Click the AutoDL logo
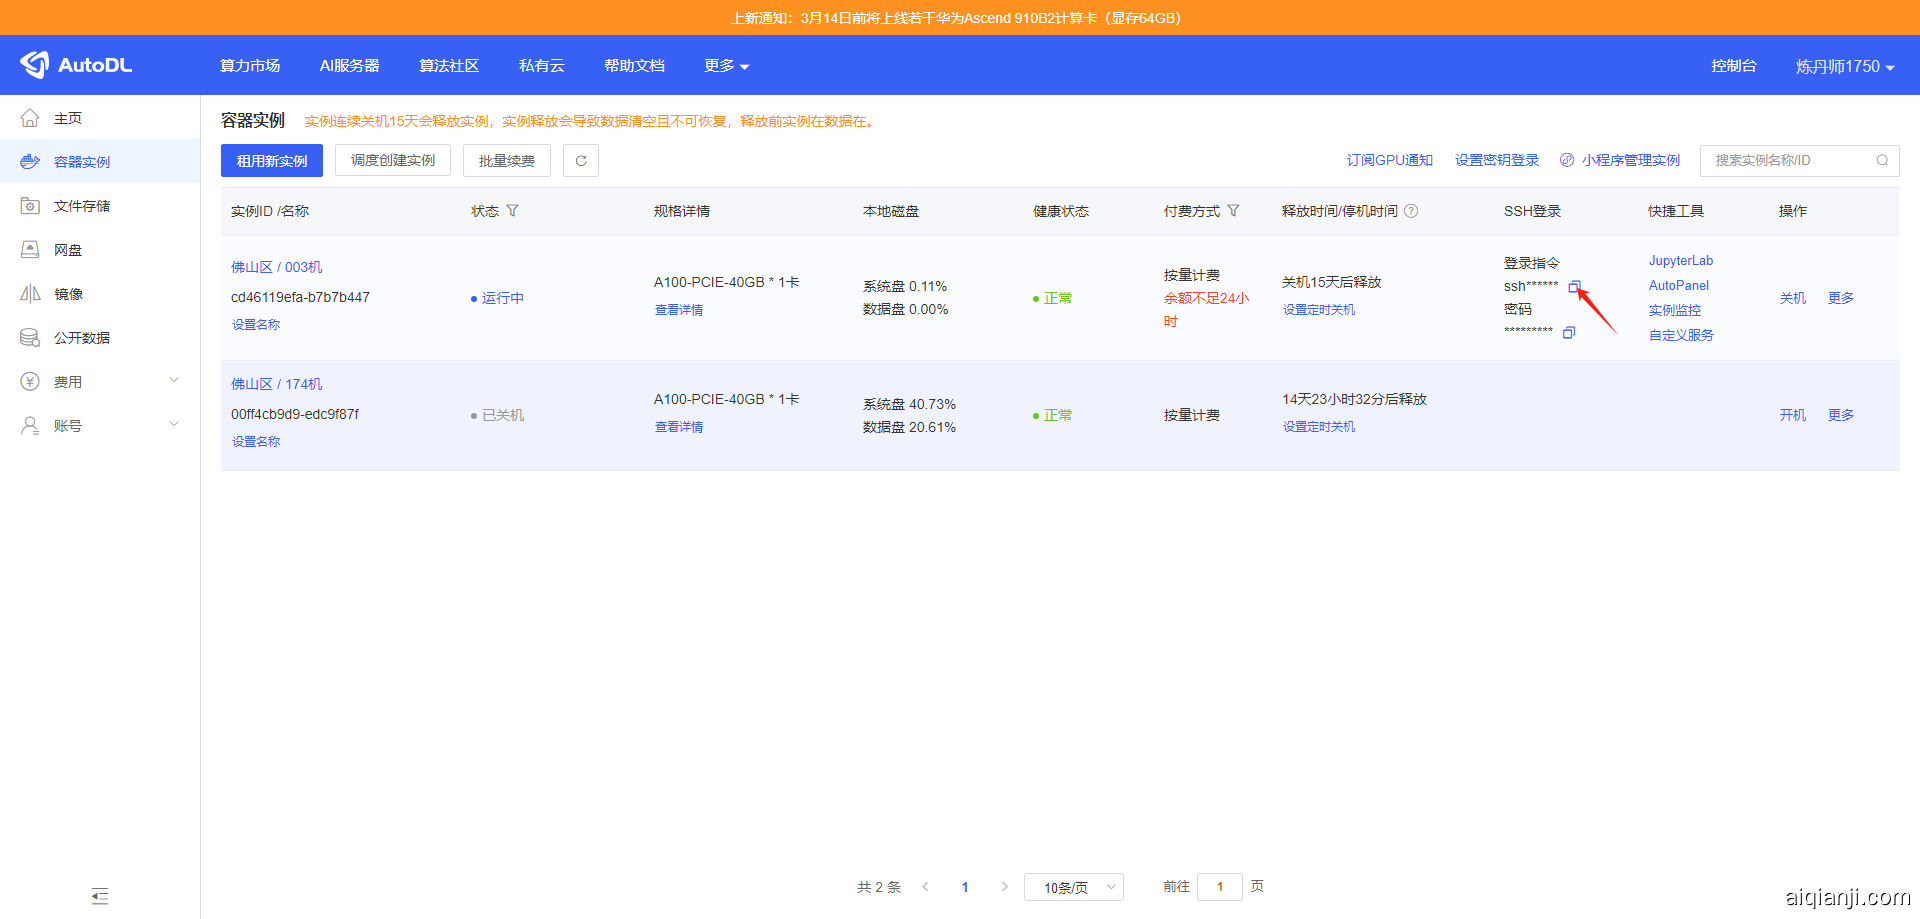This screenshot has width=1920, height=919. pyautogui.click(x=77, y=65)
